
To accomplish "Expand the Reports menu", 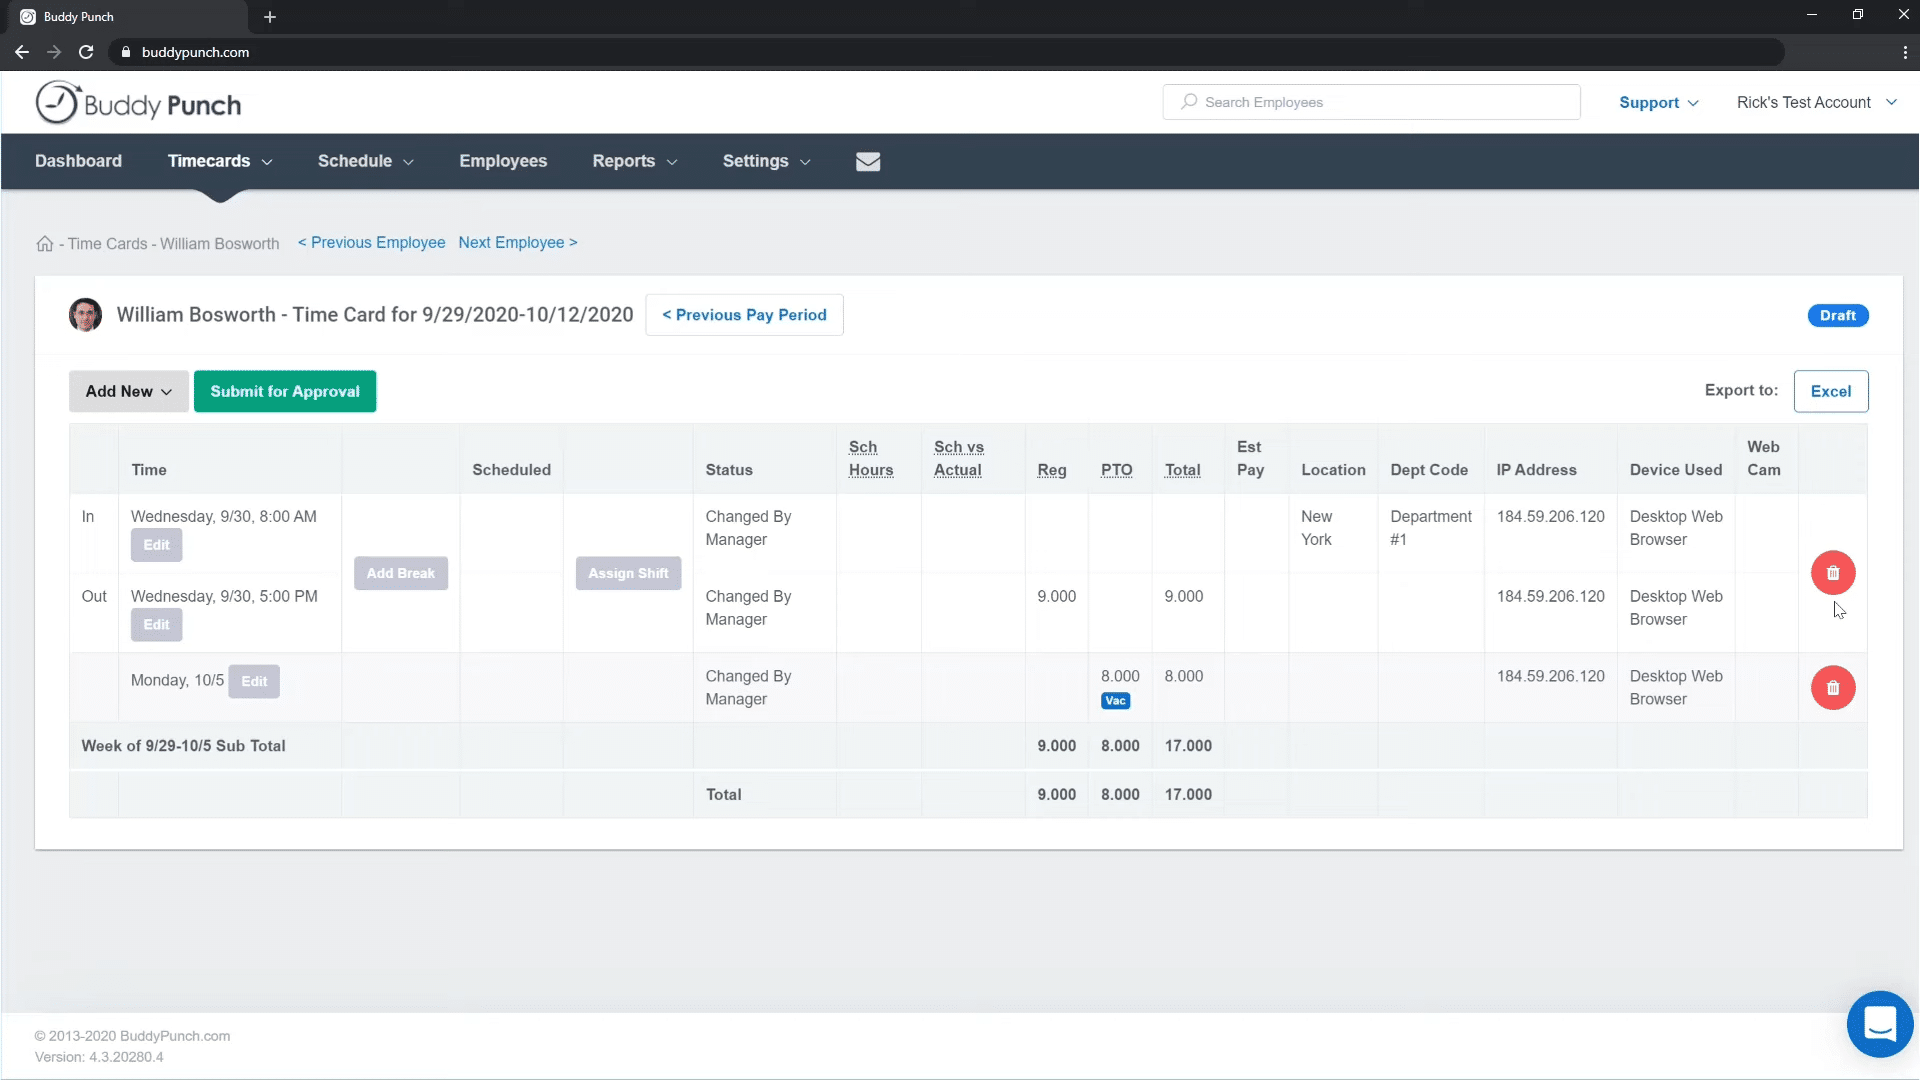I will click(635, 161).
